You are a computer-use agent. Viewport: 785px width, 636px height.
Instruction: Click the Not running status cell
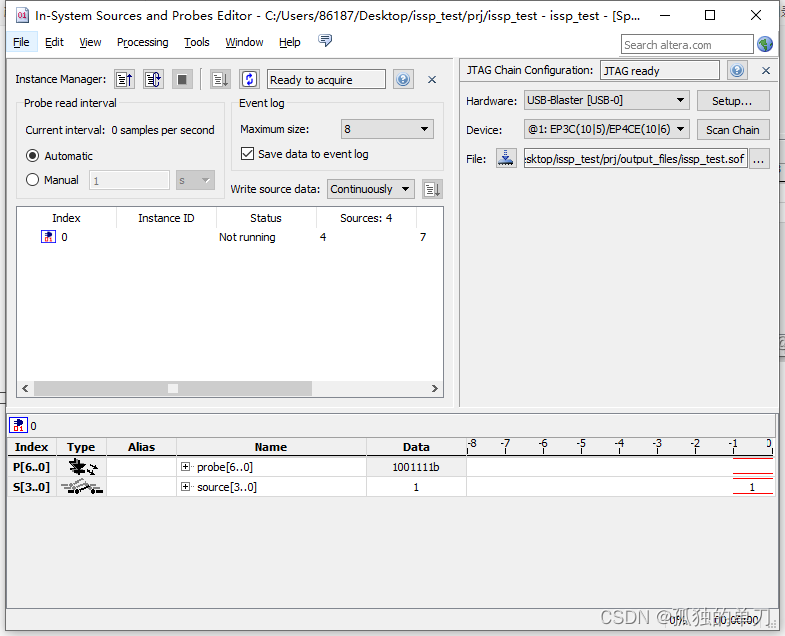click(x=247, y=237)
